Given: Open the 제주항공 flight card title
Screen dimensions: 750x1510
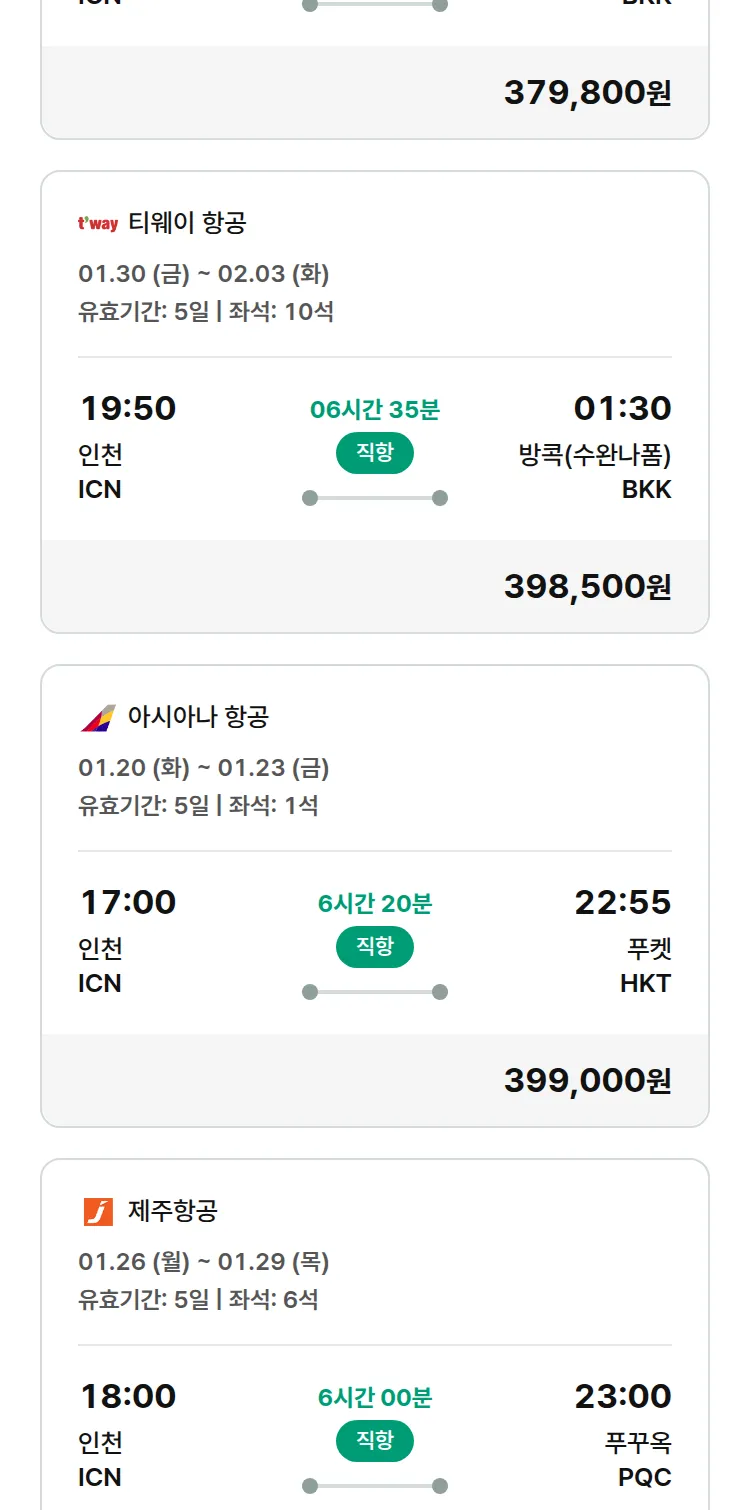Looking at the screenshot, I should click(x=173, y=1211).
